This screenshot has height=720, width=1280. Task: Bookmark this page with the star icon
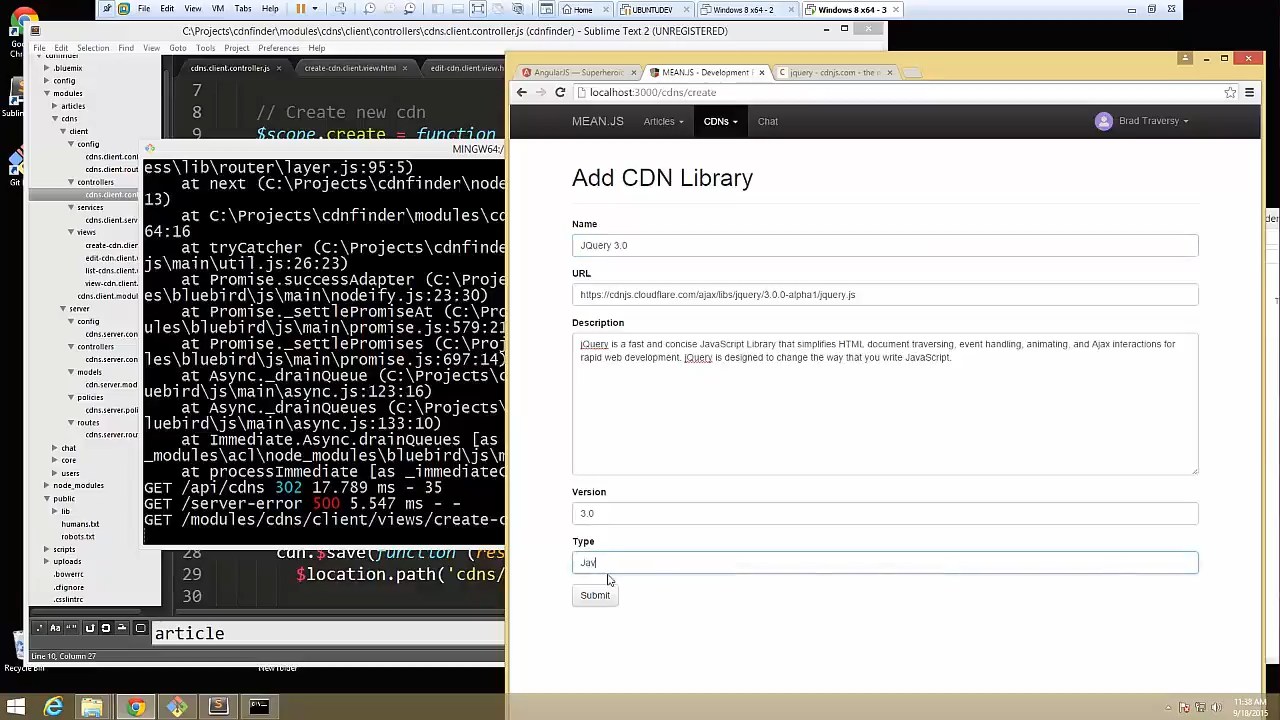(x=1230, y=92)
